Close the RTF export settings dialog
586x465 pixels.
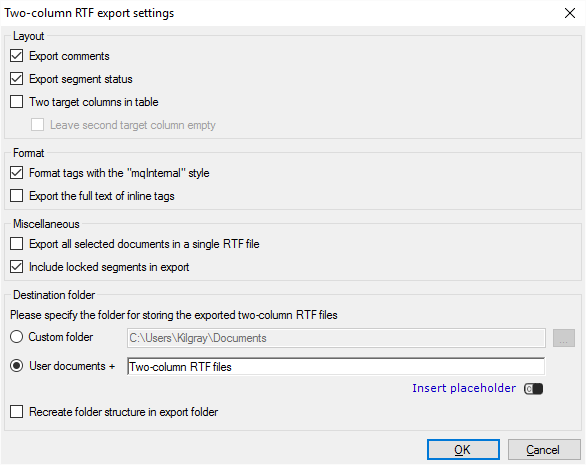(x=570, y=13)
